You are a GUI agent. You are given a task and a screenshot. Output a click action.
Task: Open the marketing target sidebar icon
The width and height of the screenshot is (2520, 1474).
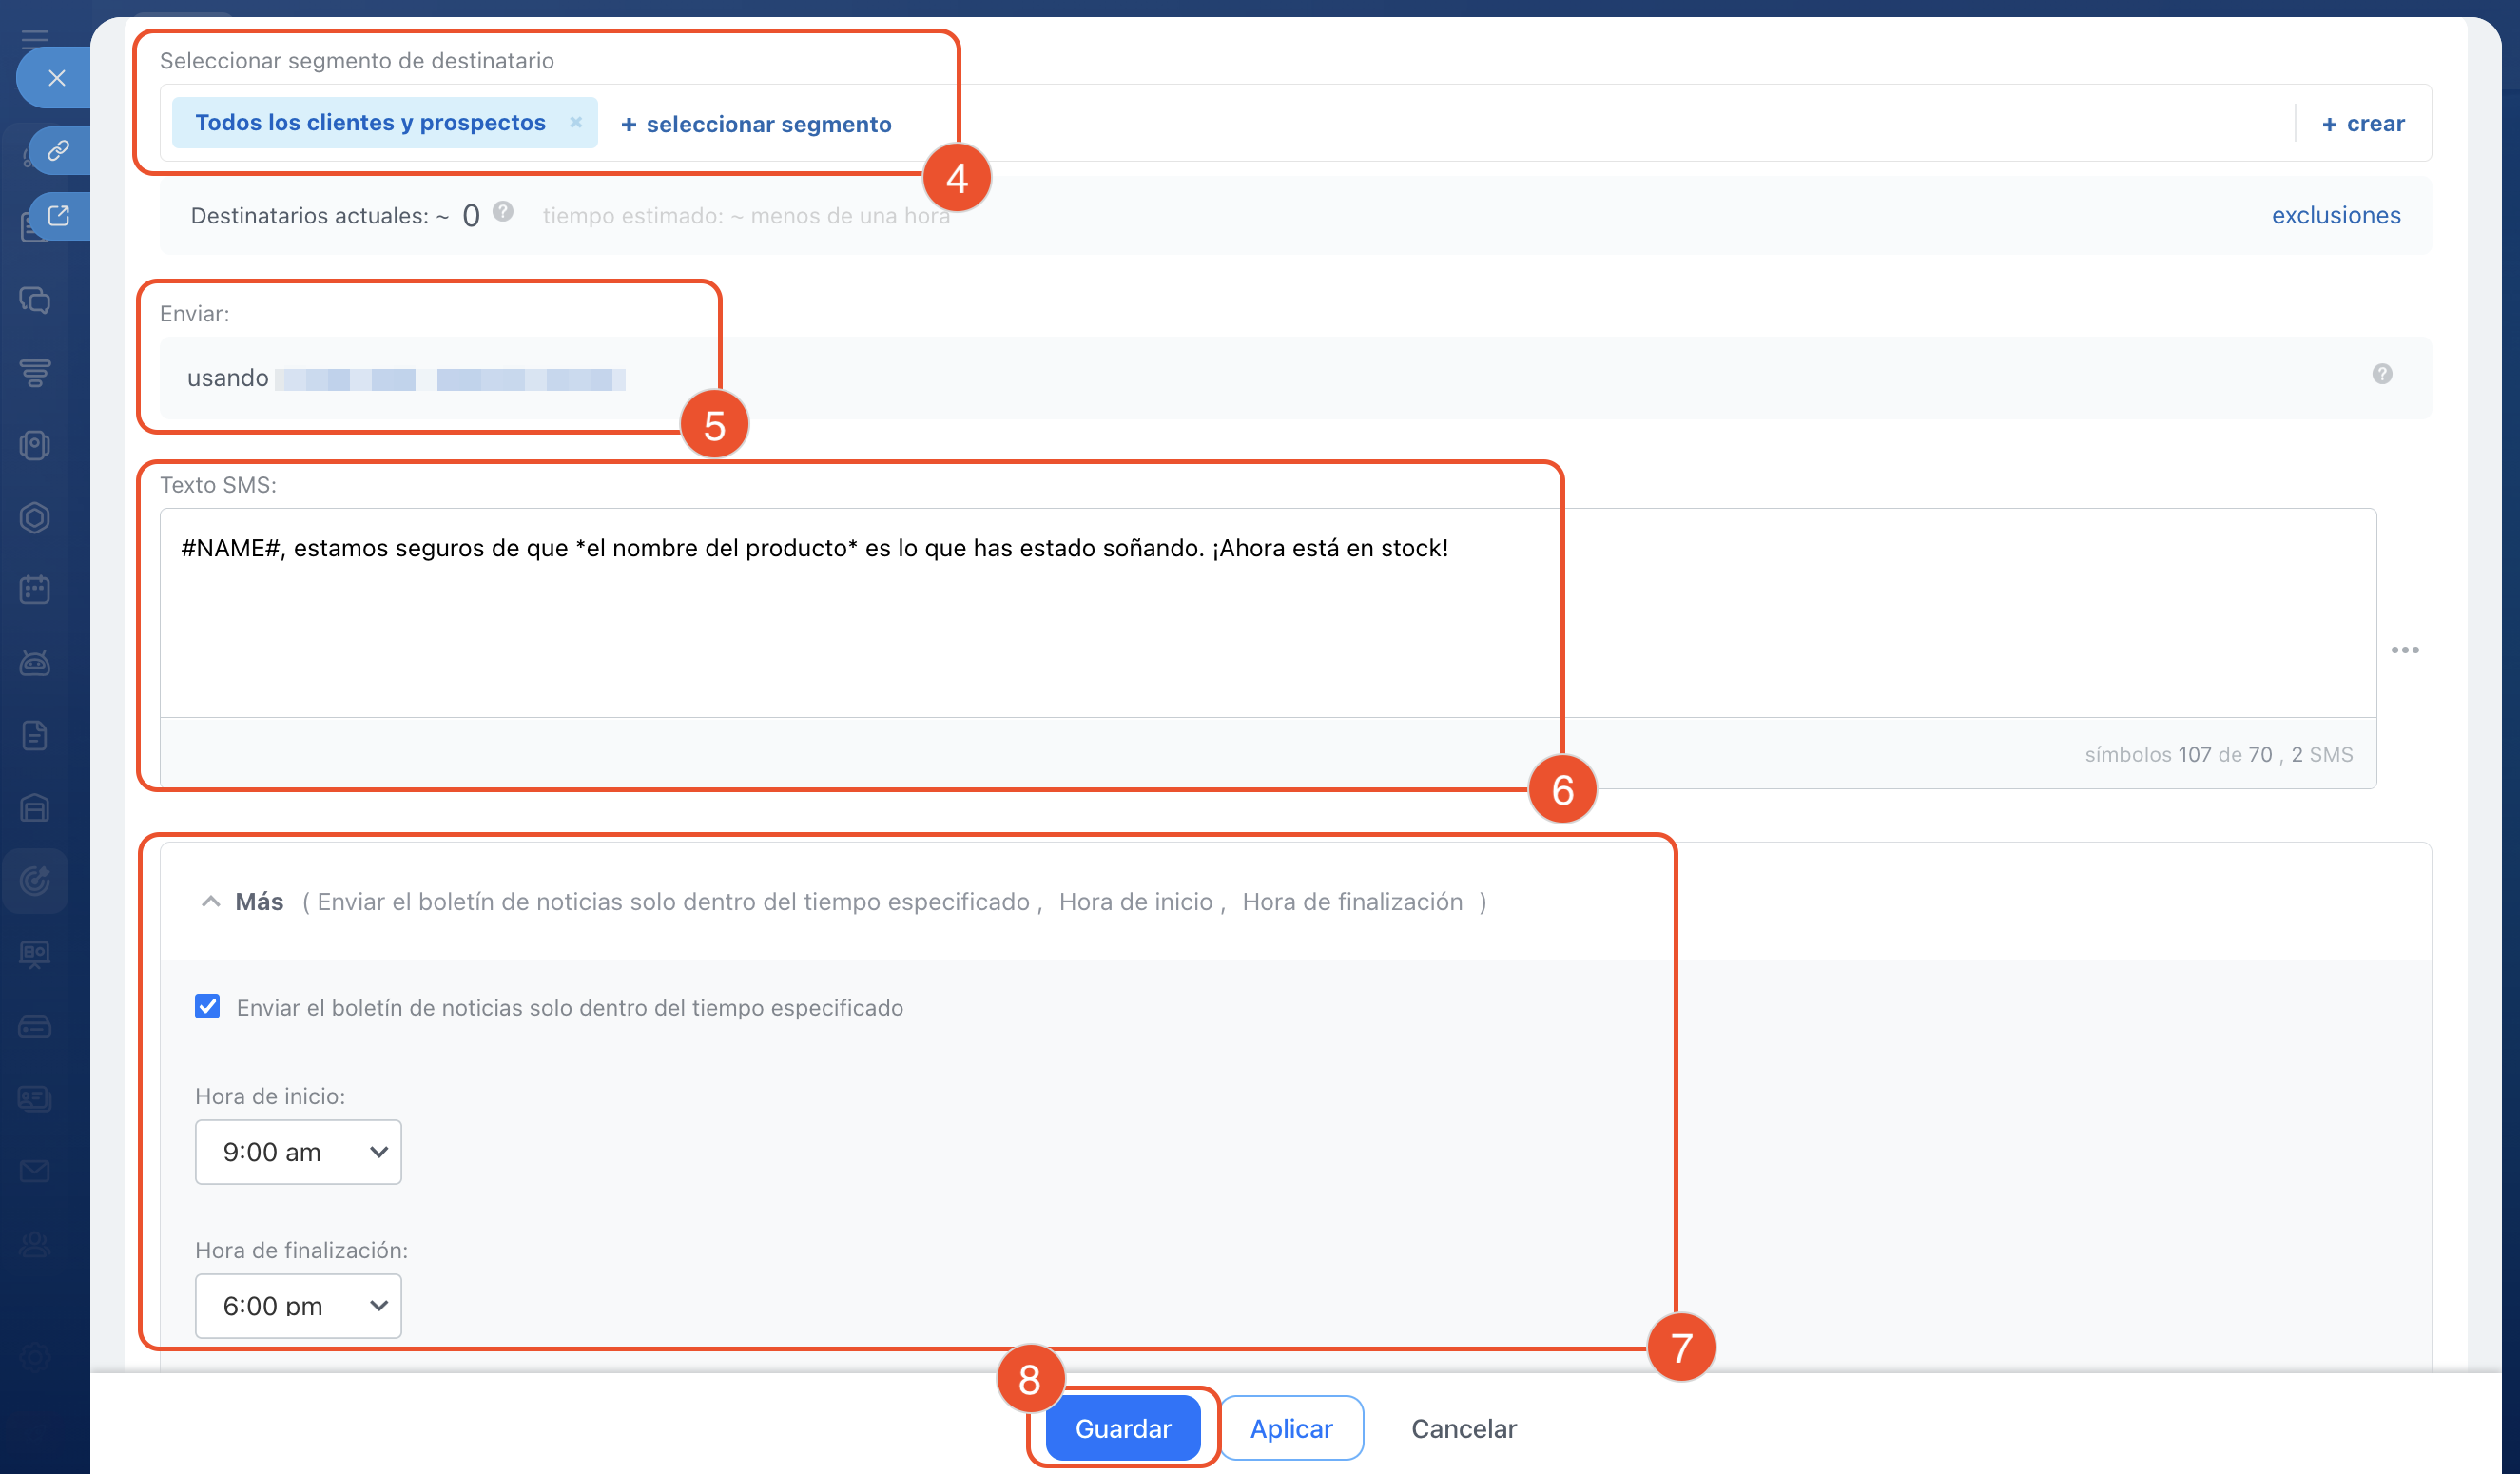click(35, 880)
